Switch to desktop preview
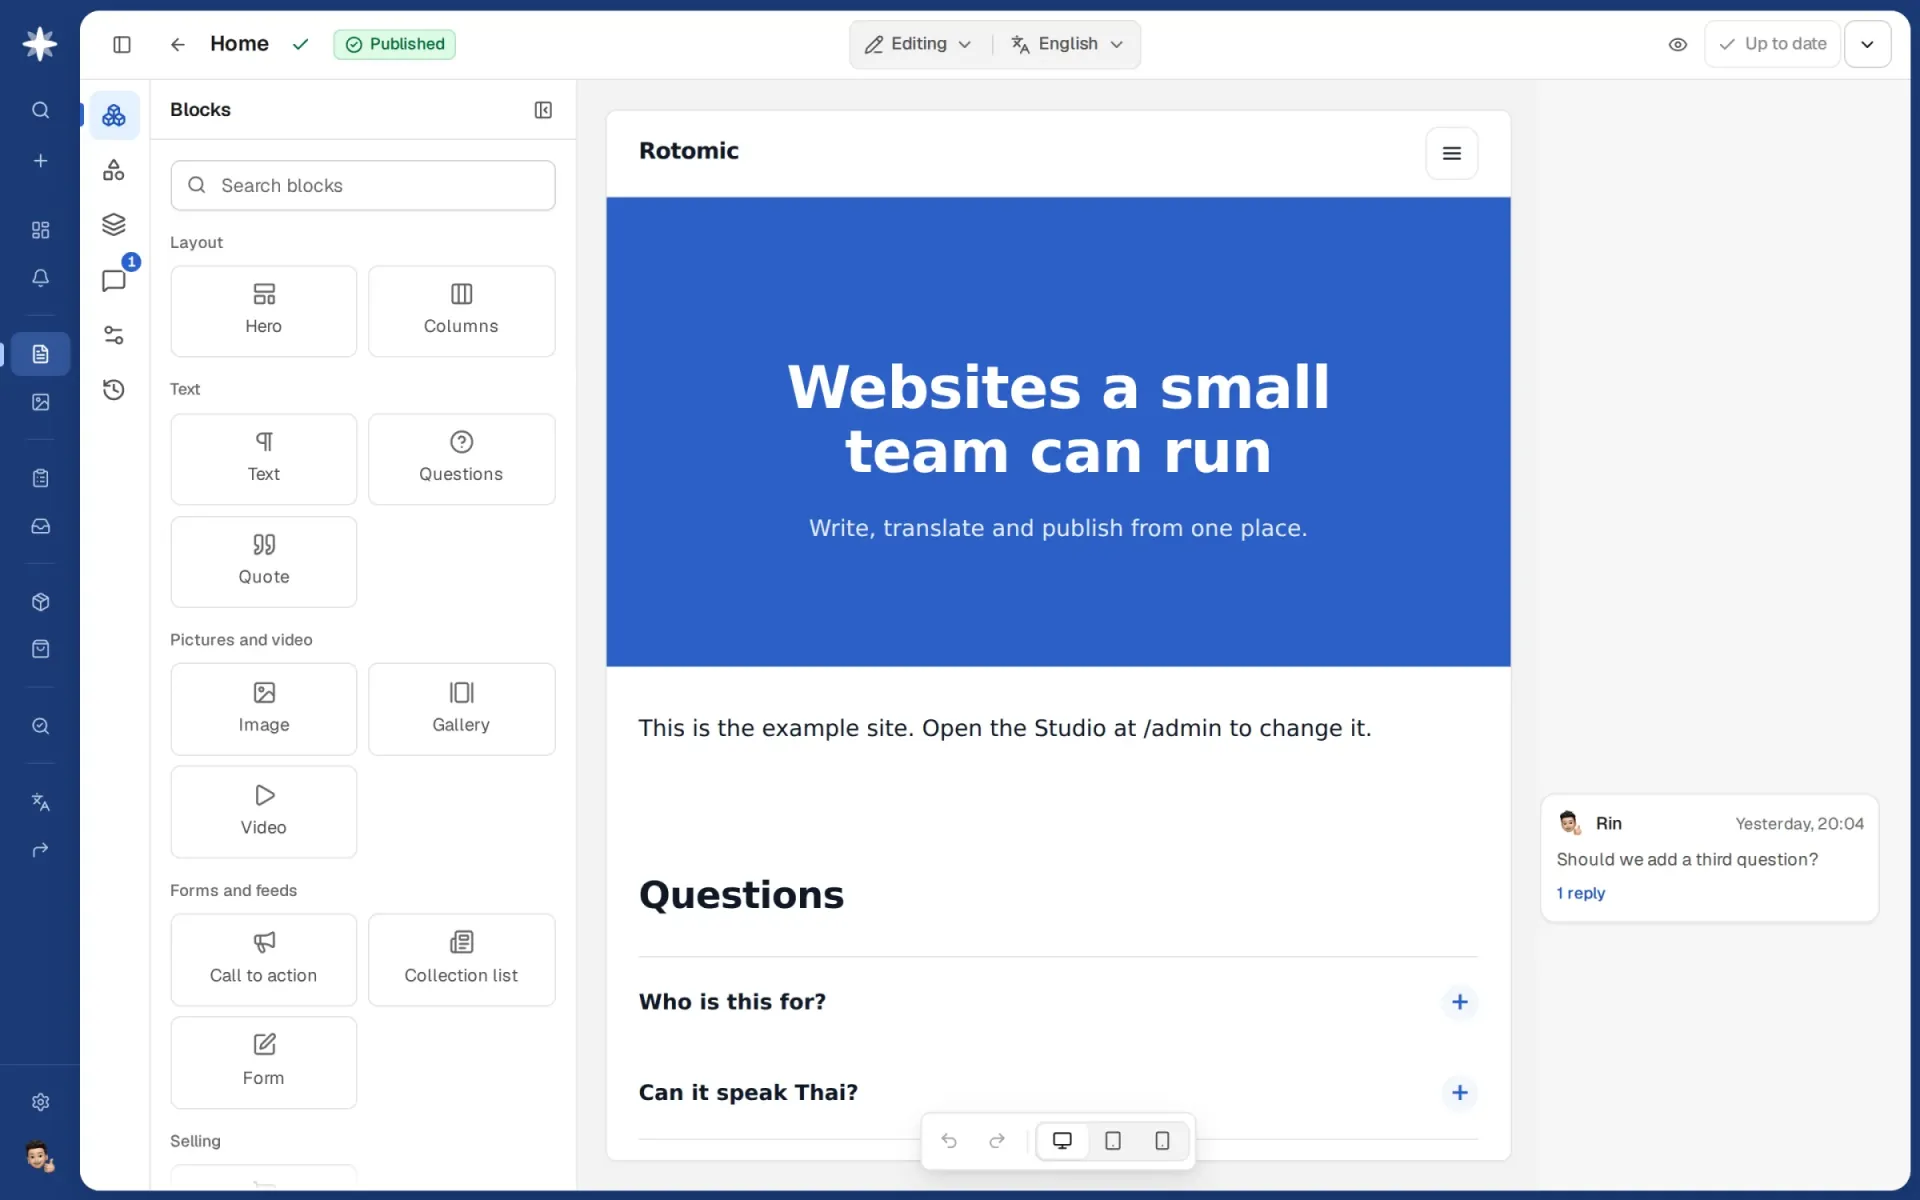Image resolution: width=1920 pixels, height=1200 pixels. [x=1062, y=1141]
